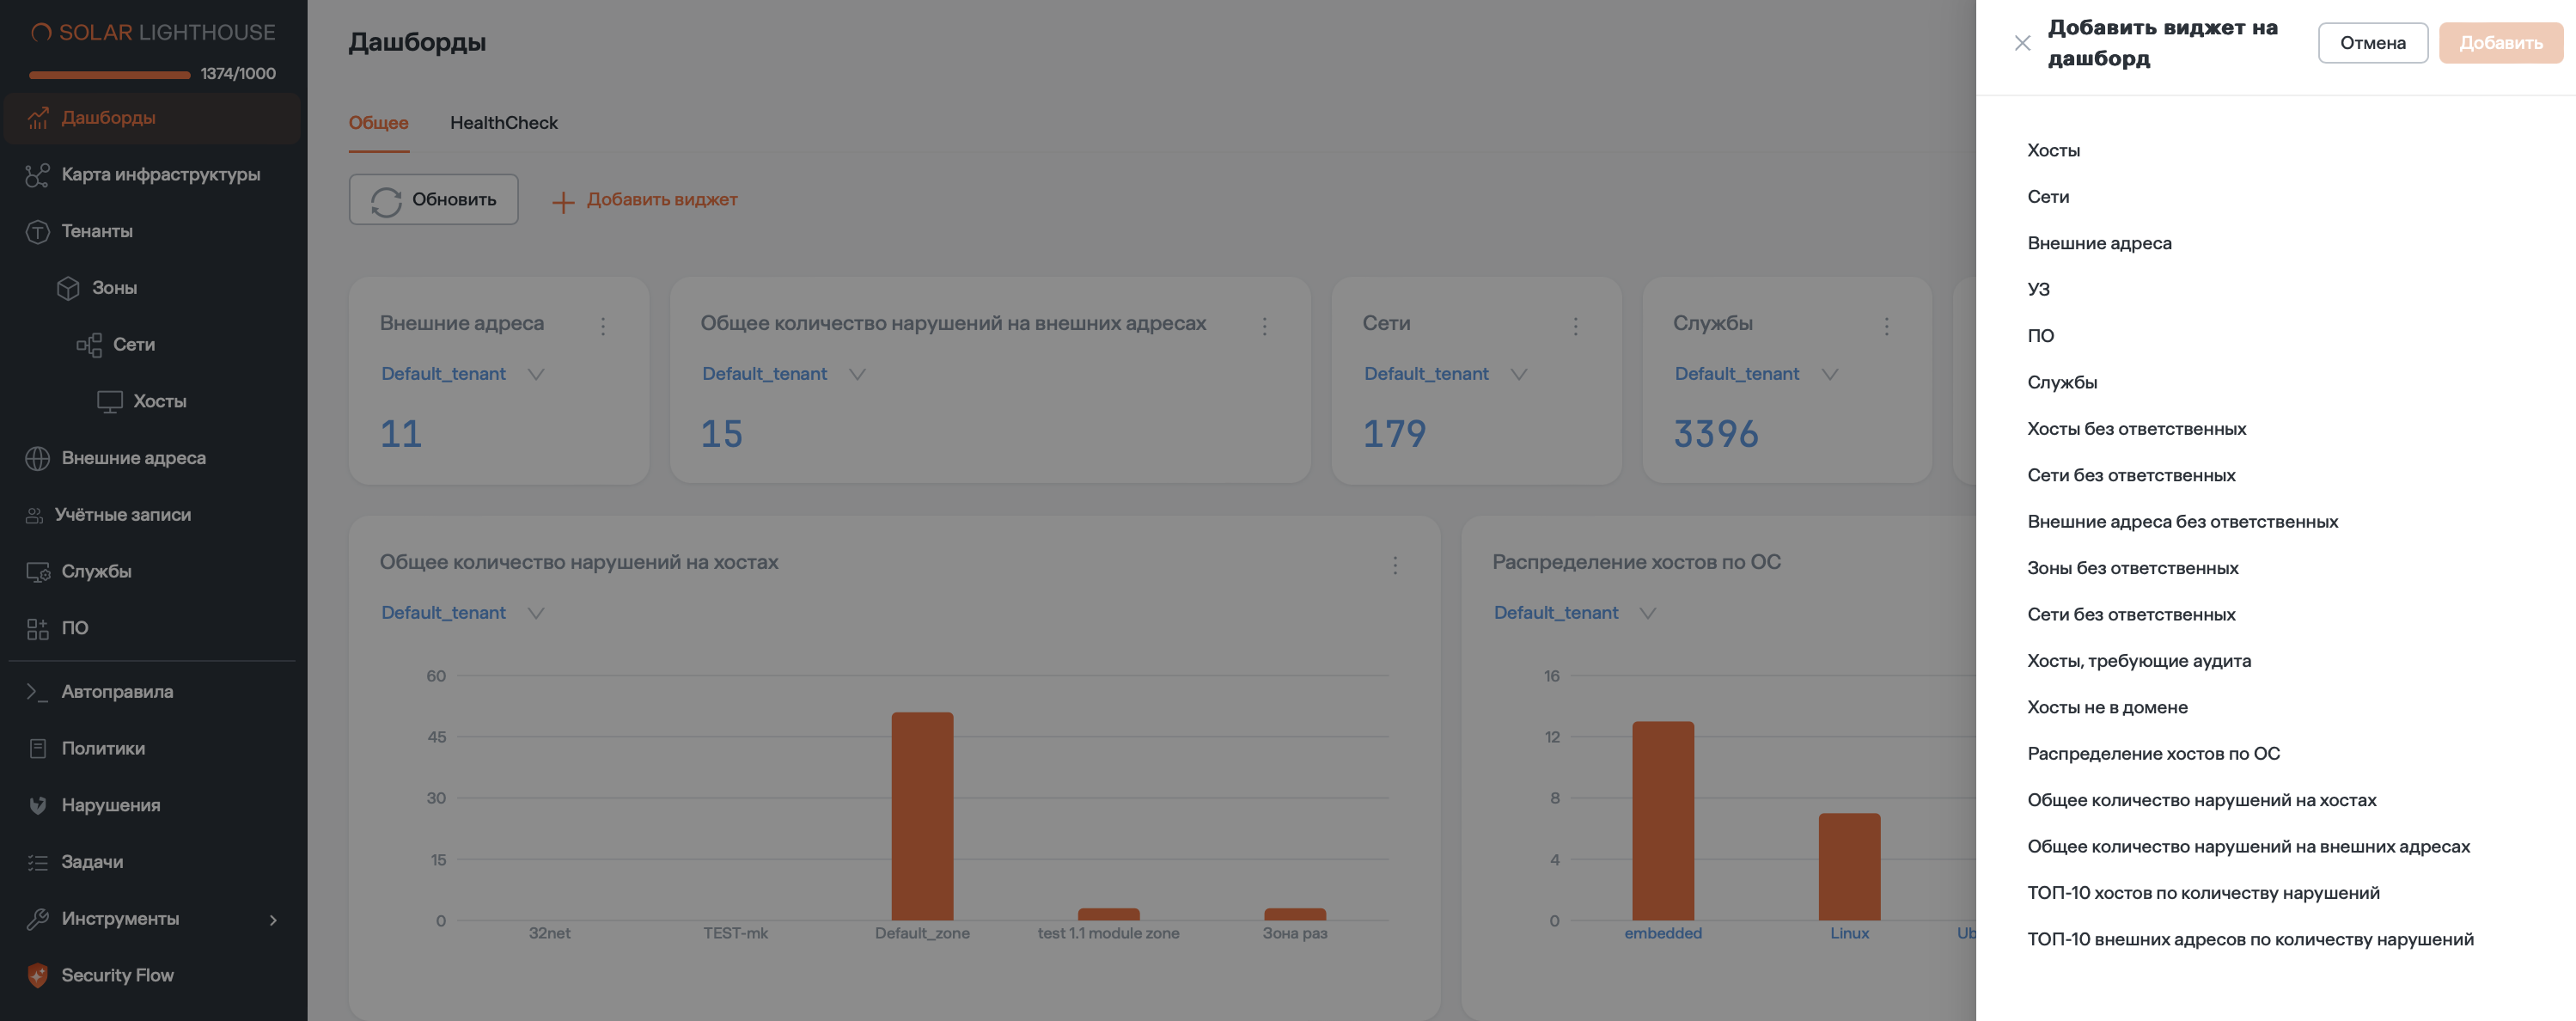This screenshot has width=2576, height=1021.
Task: Select Зоны без ответственных widget
Action: point(2132,568)
